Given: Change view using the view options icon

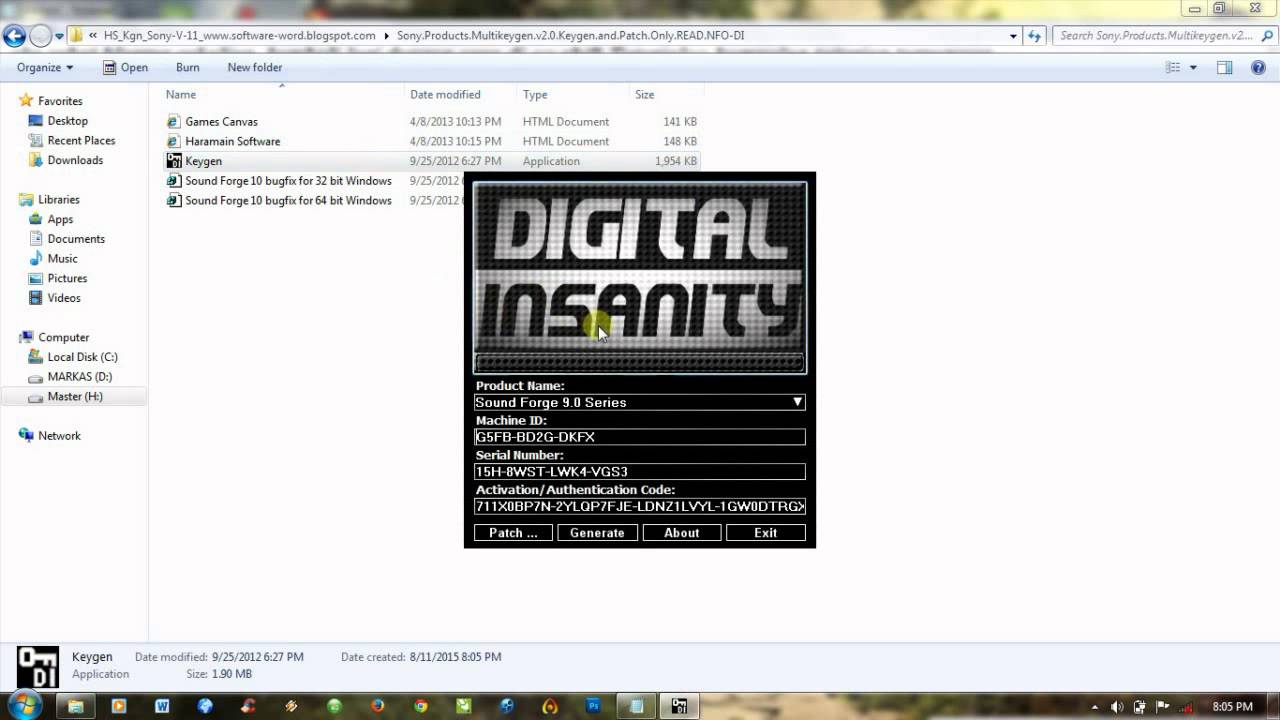Looking at the screenshot, I should [x=1173, y=67].
